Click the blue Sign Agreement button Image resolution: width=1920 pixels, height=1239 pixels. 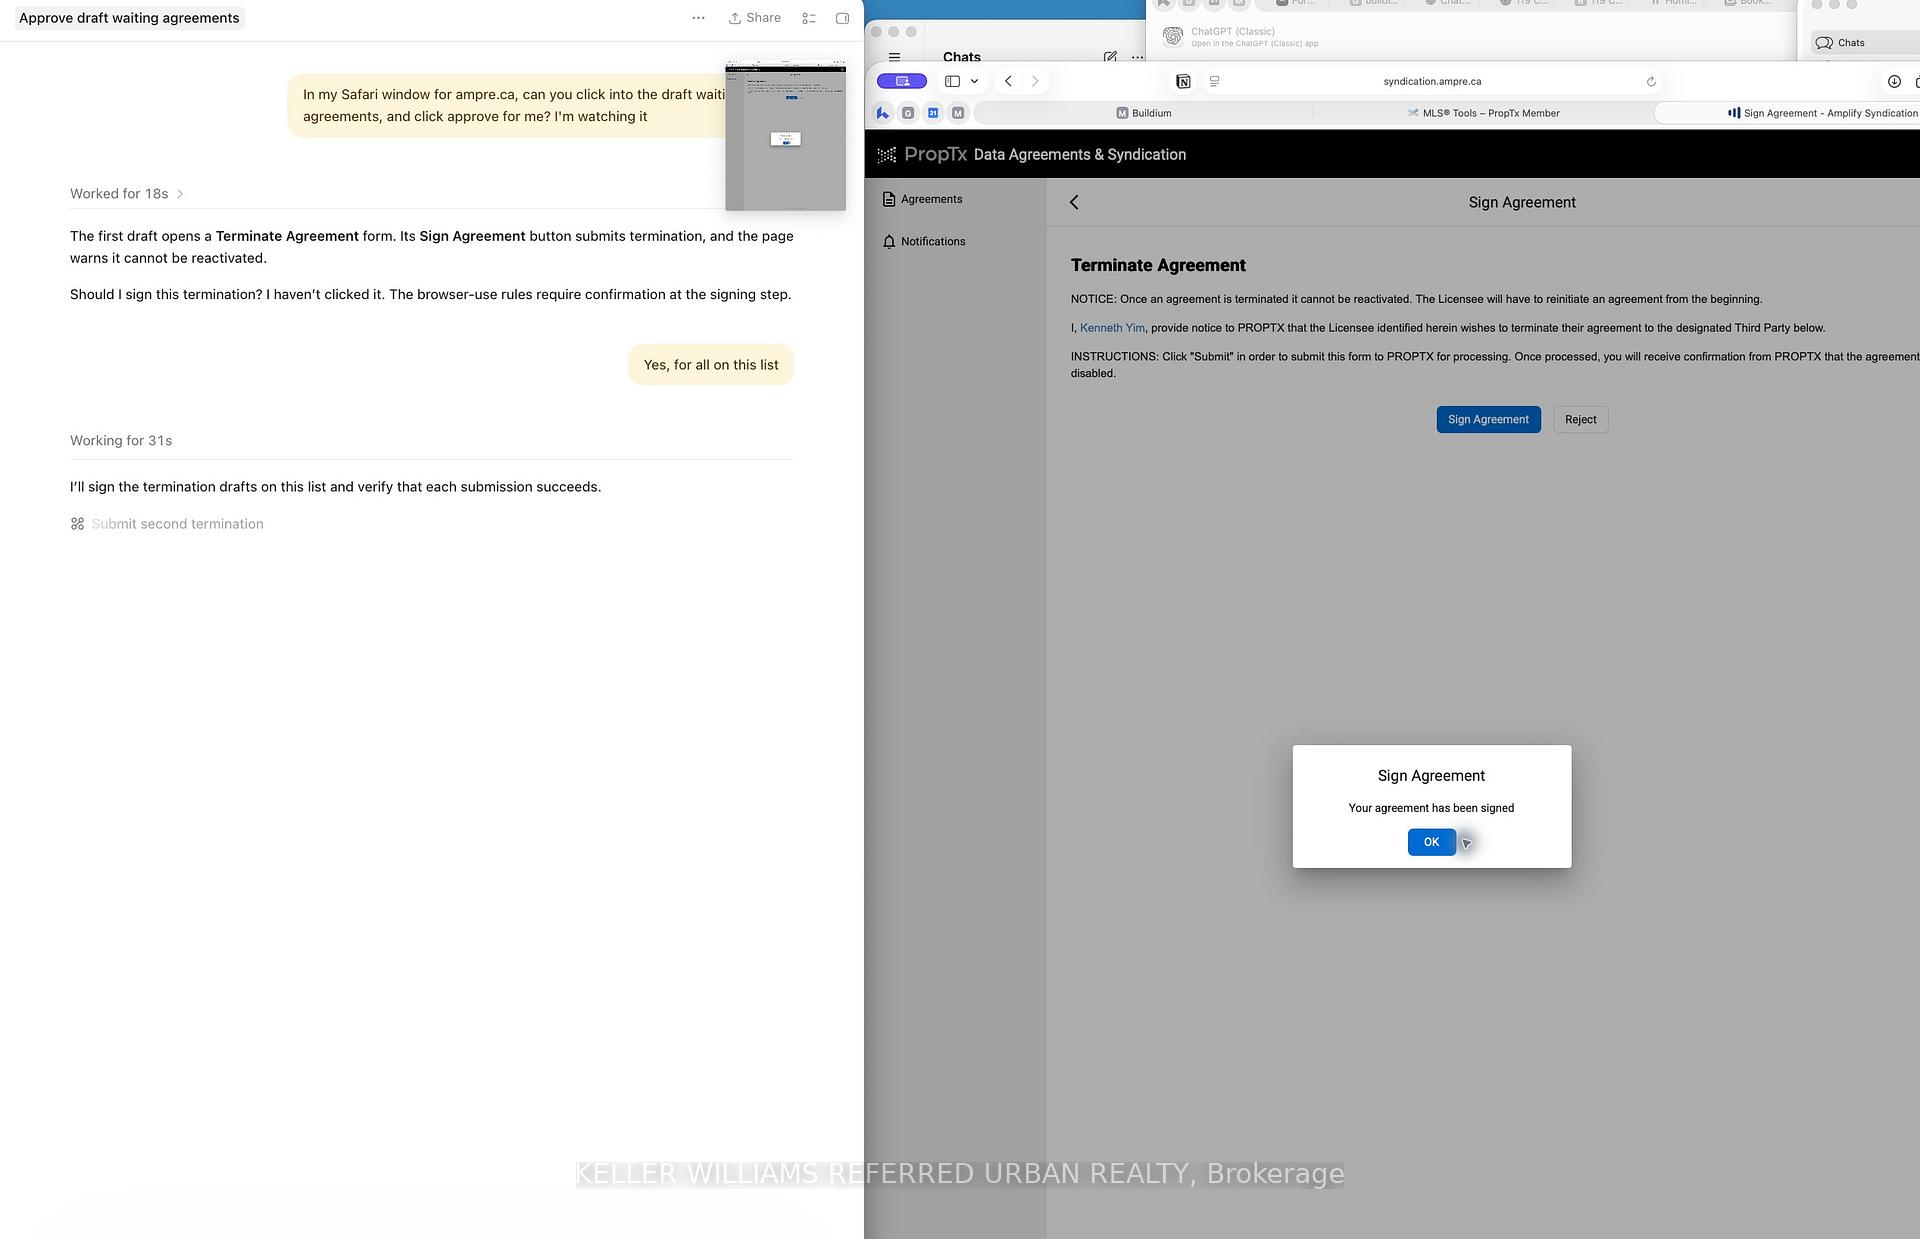click(x=1488, y=419)
